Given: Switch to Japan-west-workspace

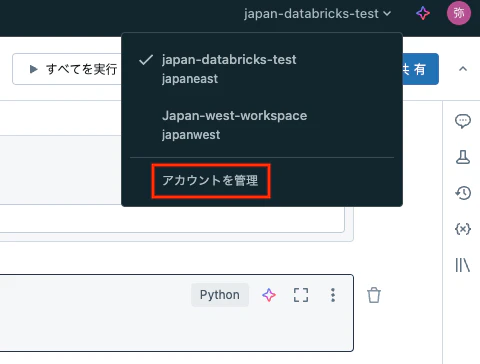Looking at the screenshot, I should pyautogui.click(x=262, y=125).
